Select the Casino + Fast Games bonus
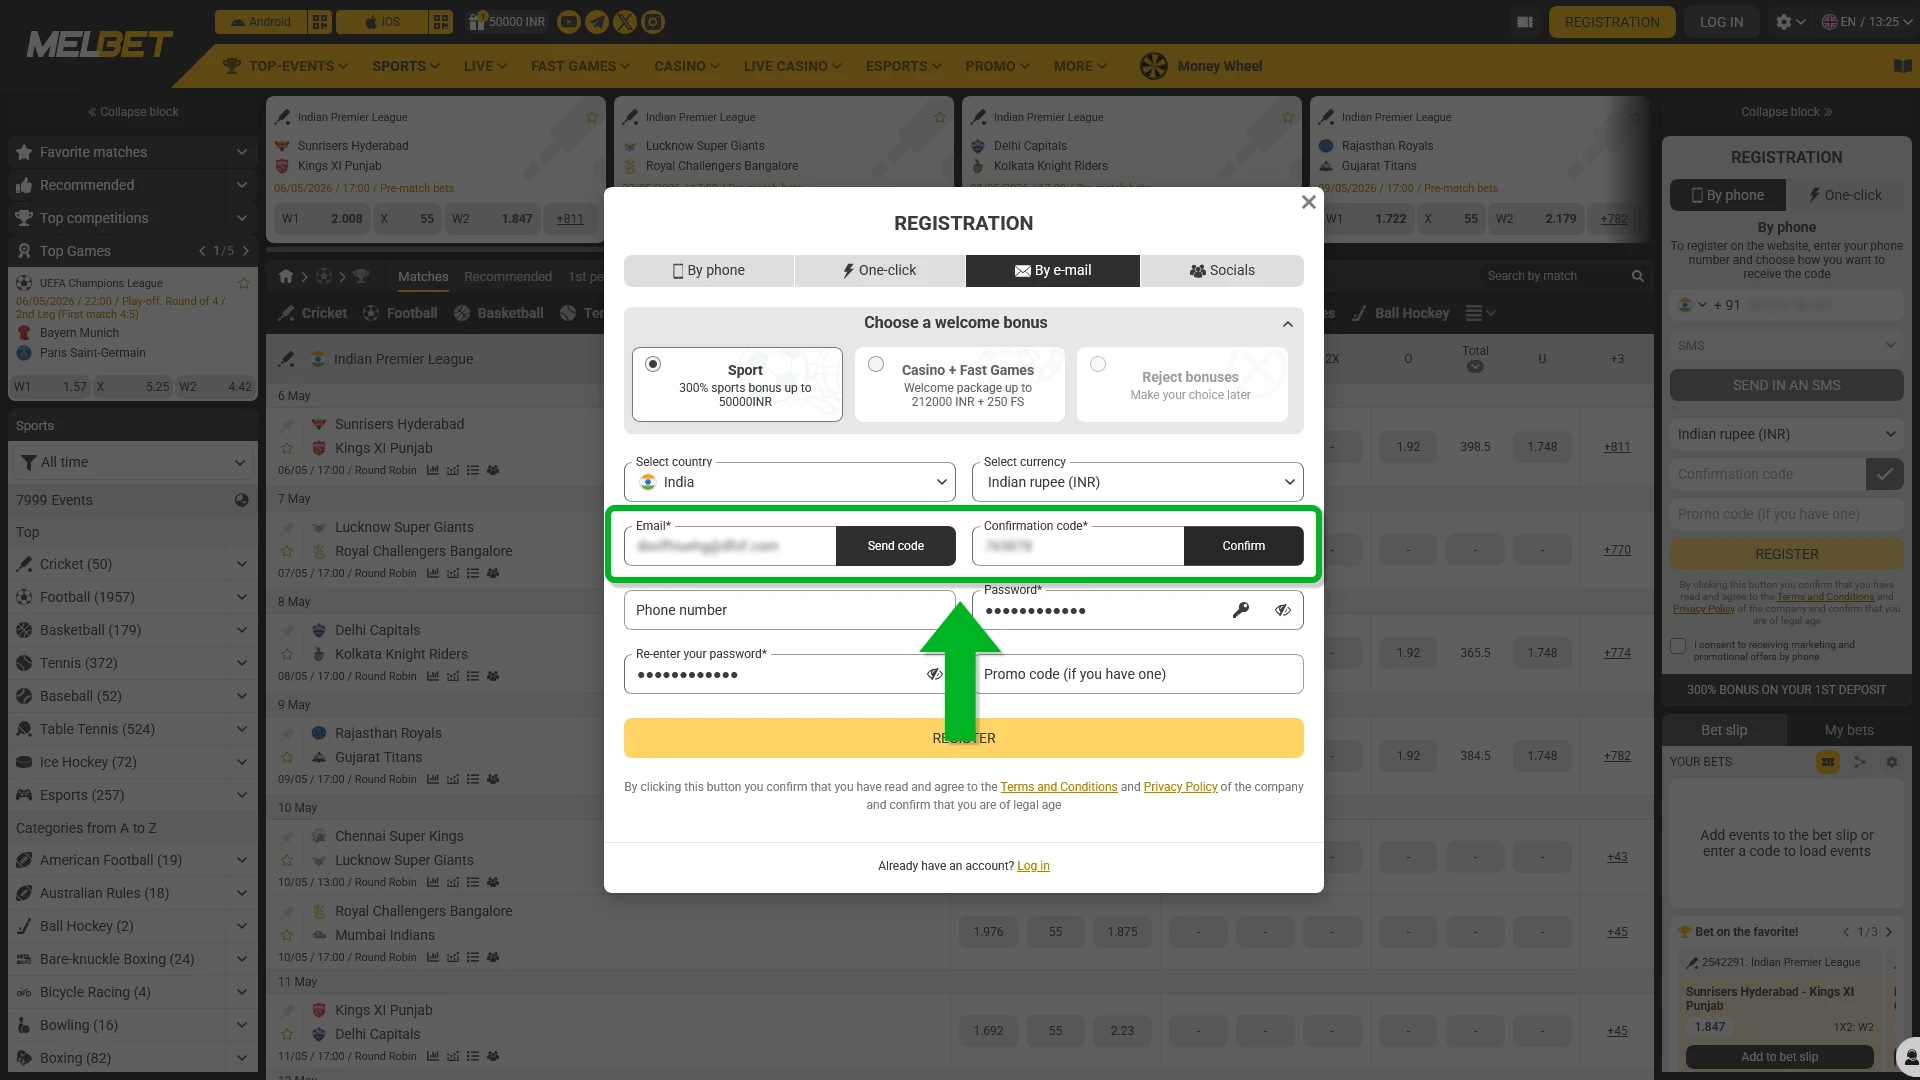 [959, 384]
